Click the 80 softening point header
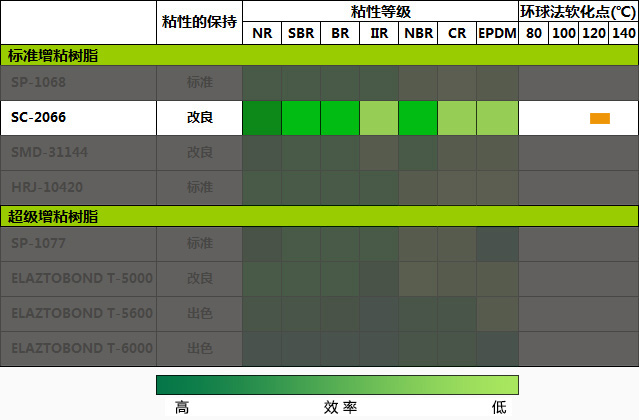 pyautogui.click(x=534, y=33)
